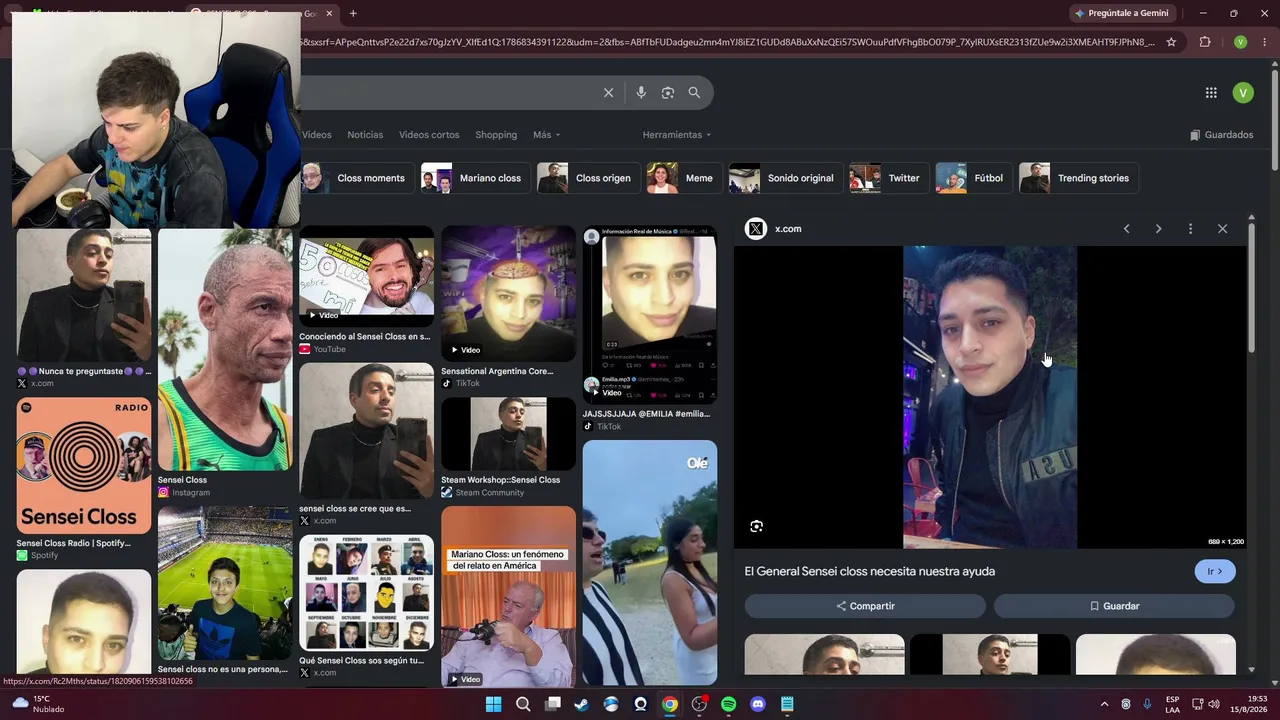
Task: Open the Windows Start menu
Action: [x=493, y=704]
